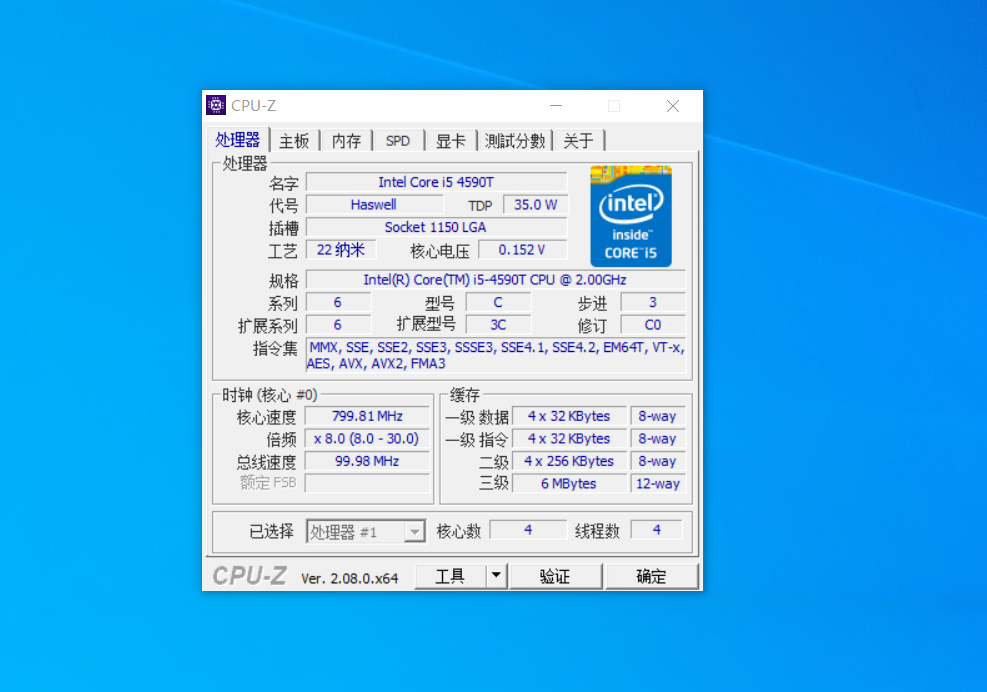The image size is (987, 692).
Task: Click the 扩展系列 value '6'
Action: tap(338, 325)
